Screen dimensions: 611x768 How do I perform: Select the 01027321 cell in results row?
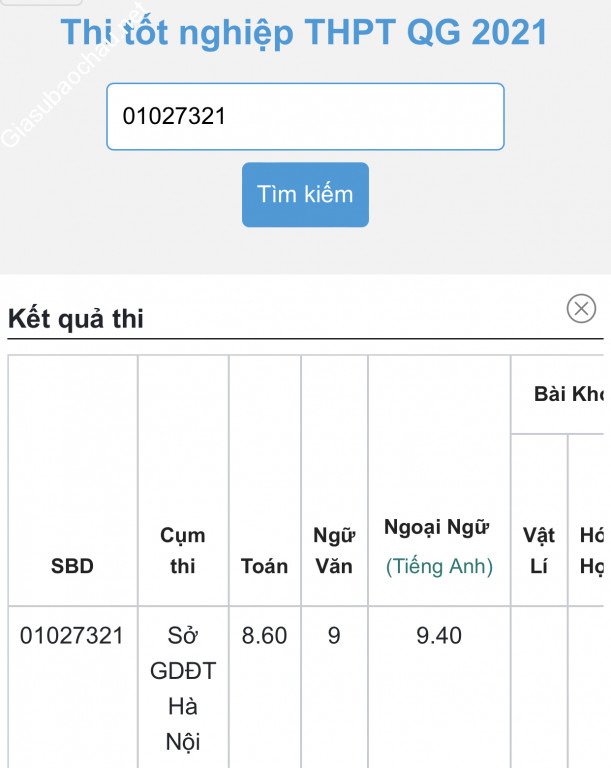(x=72, y=635)
